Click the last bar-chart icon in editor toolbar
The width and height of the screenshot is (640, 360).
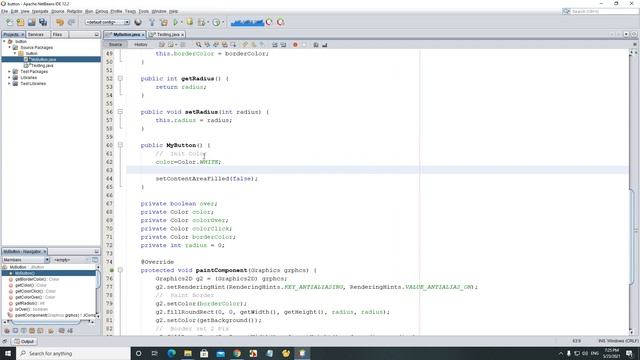325,44
